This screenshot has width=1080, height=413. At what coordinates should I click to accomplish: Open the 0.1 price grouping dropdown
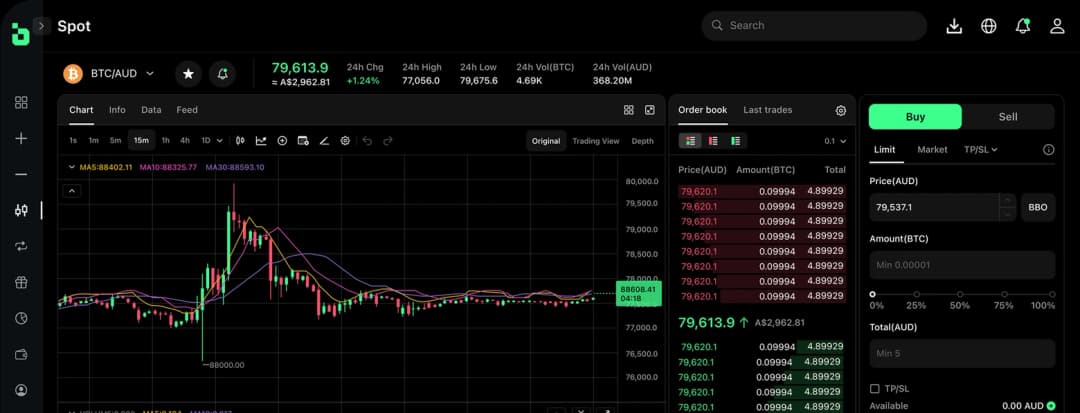tap(835, 141)
